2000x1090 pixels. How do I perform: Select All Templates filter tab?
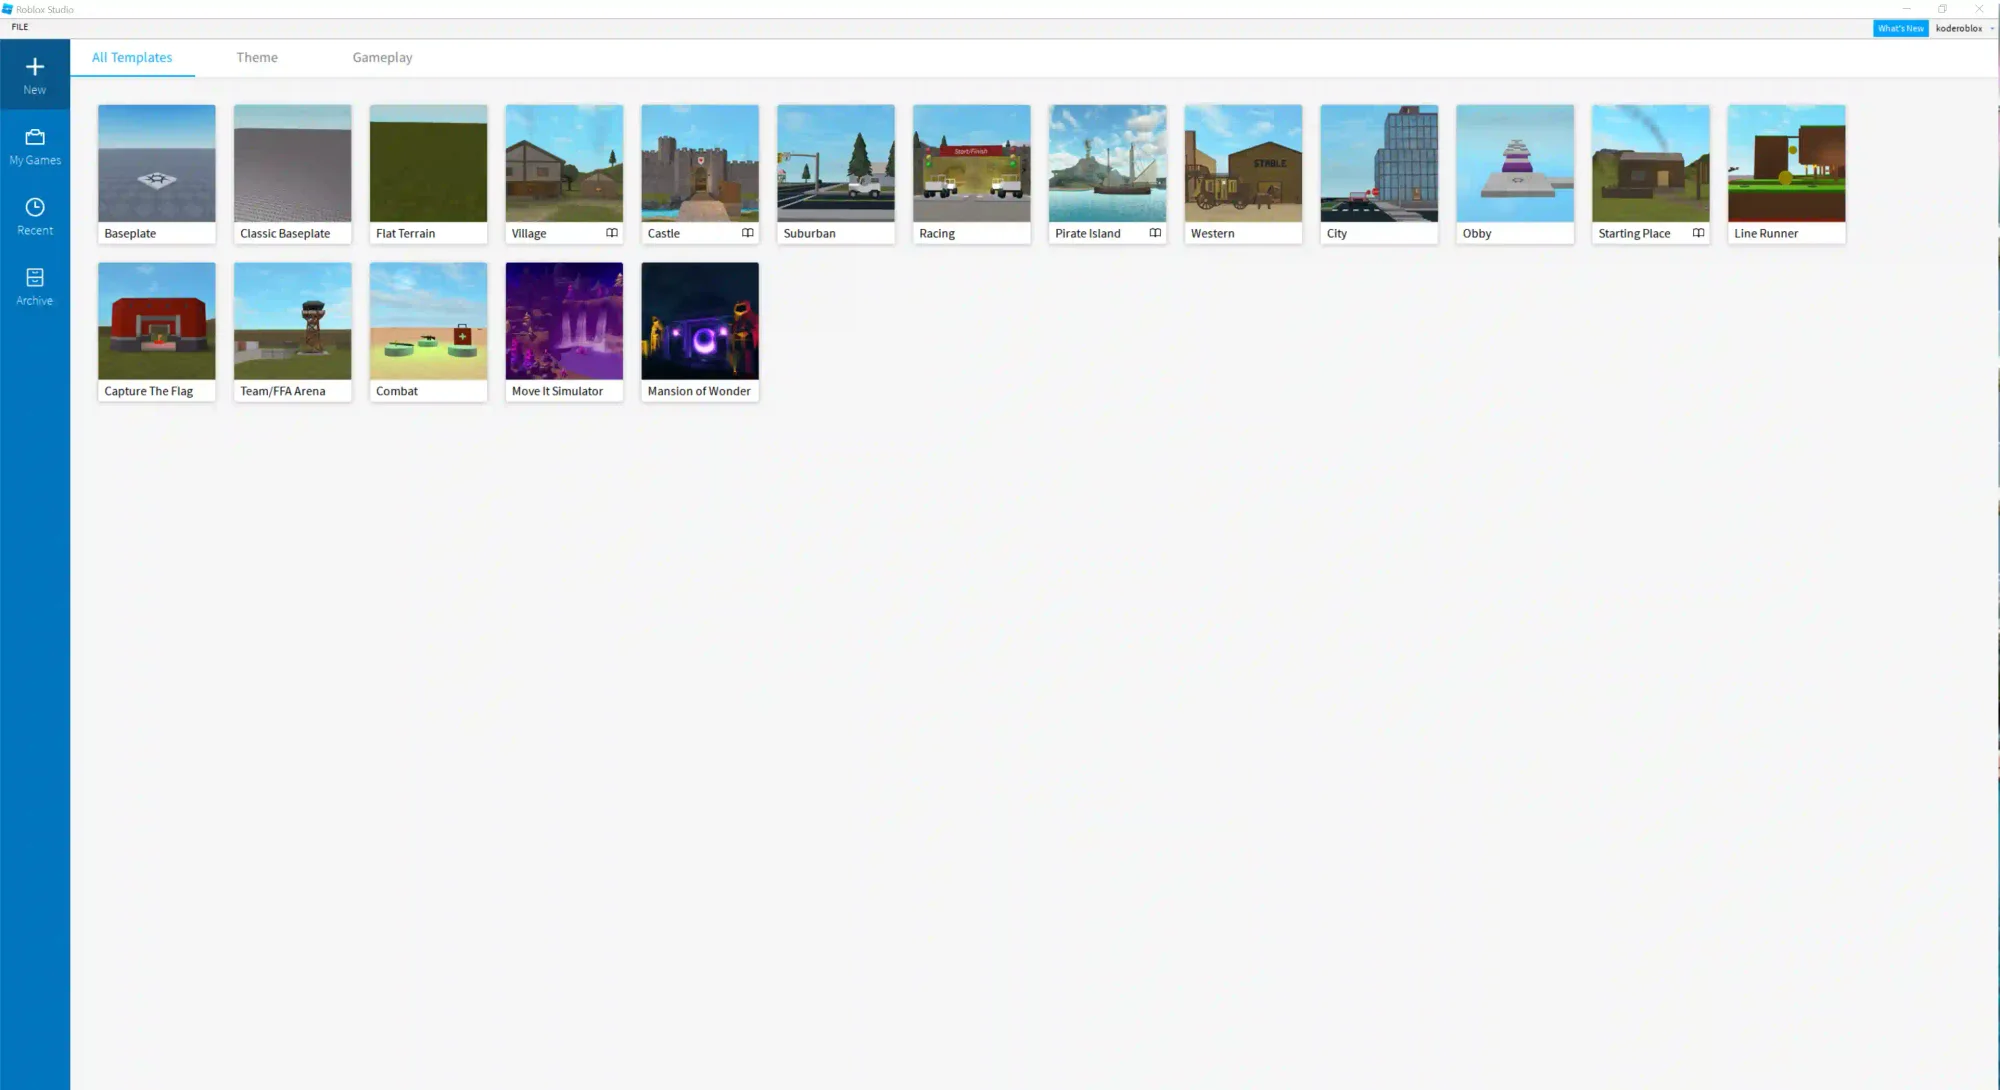point(130,56)
